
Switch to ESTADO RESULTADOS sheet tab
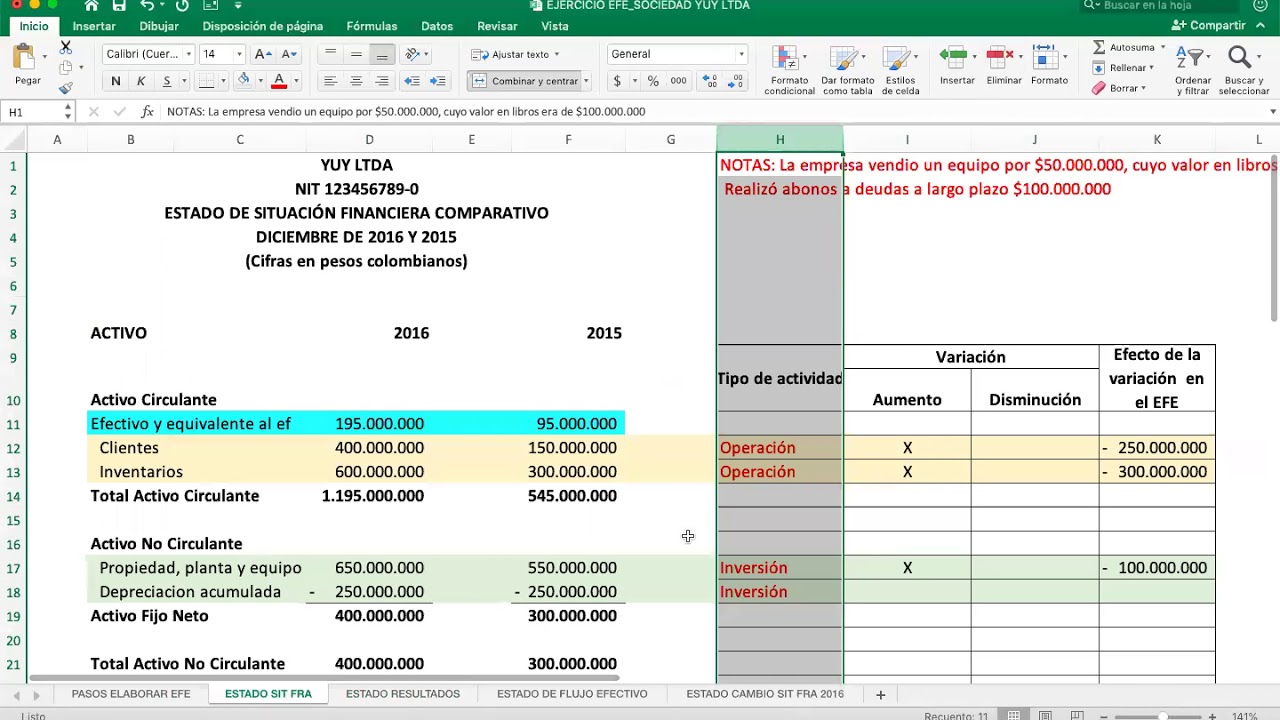pos(403,694)
